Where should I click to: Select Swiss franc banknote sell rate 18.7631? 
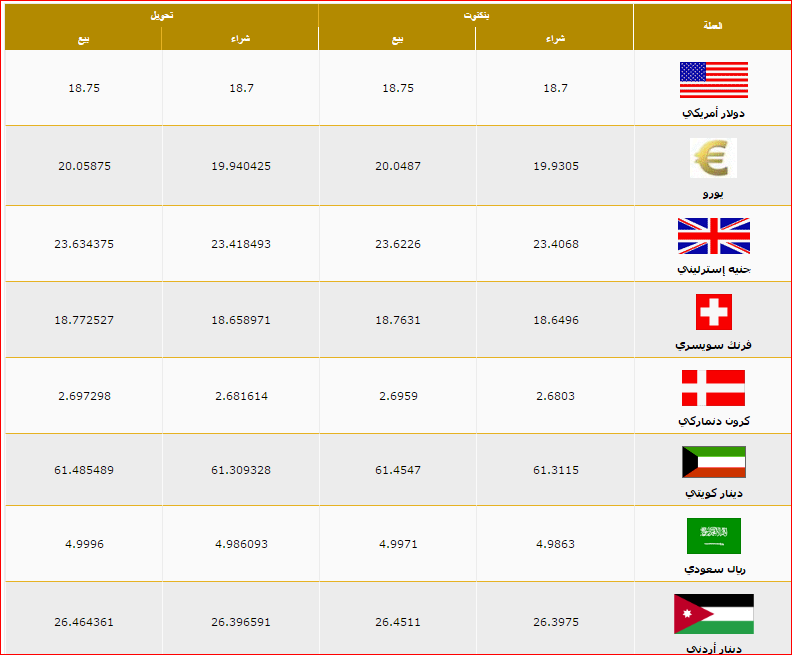pos(398,320)
